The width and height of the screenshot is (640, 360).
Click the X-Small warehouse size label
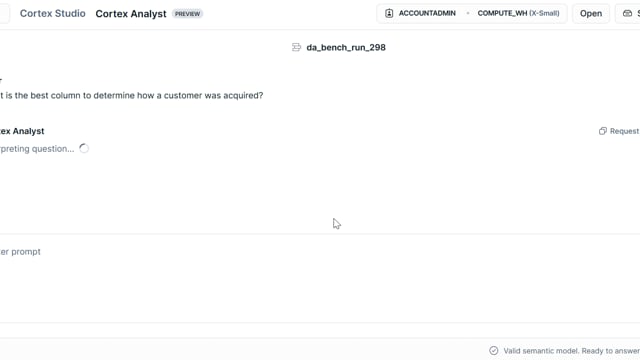coord(544,13)
